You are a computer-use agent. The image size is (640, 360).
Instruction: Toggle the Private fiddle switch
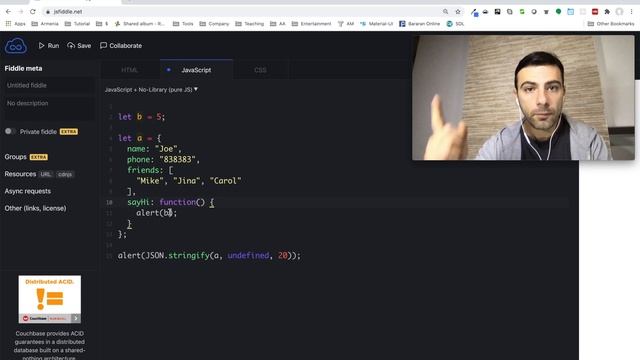(x=10, y=131)
